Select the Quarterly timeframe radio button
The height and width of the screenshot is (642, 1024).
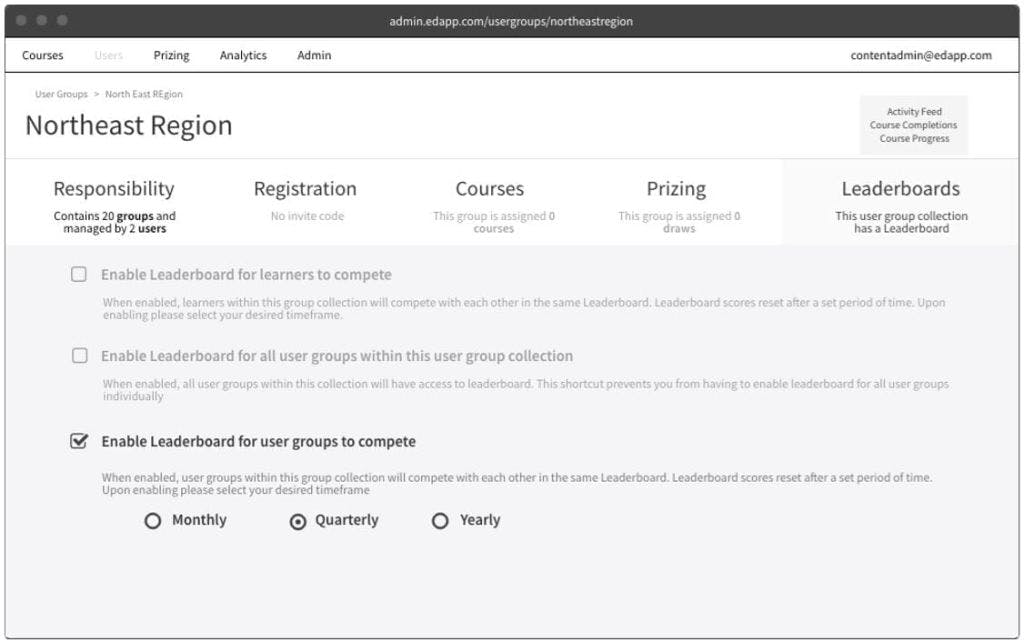pos(297,521)
